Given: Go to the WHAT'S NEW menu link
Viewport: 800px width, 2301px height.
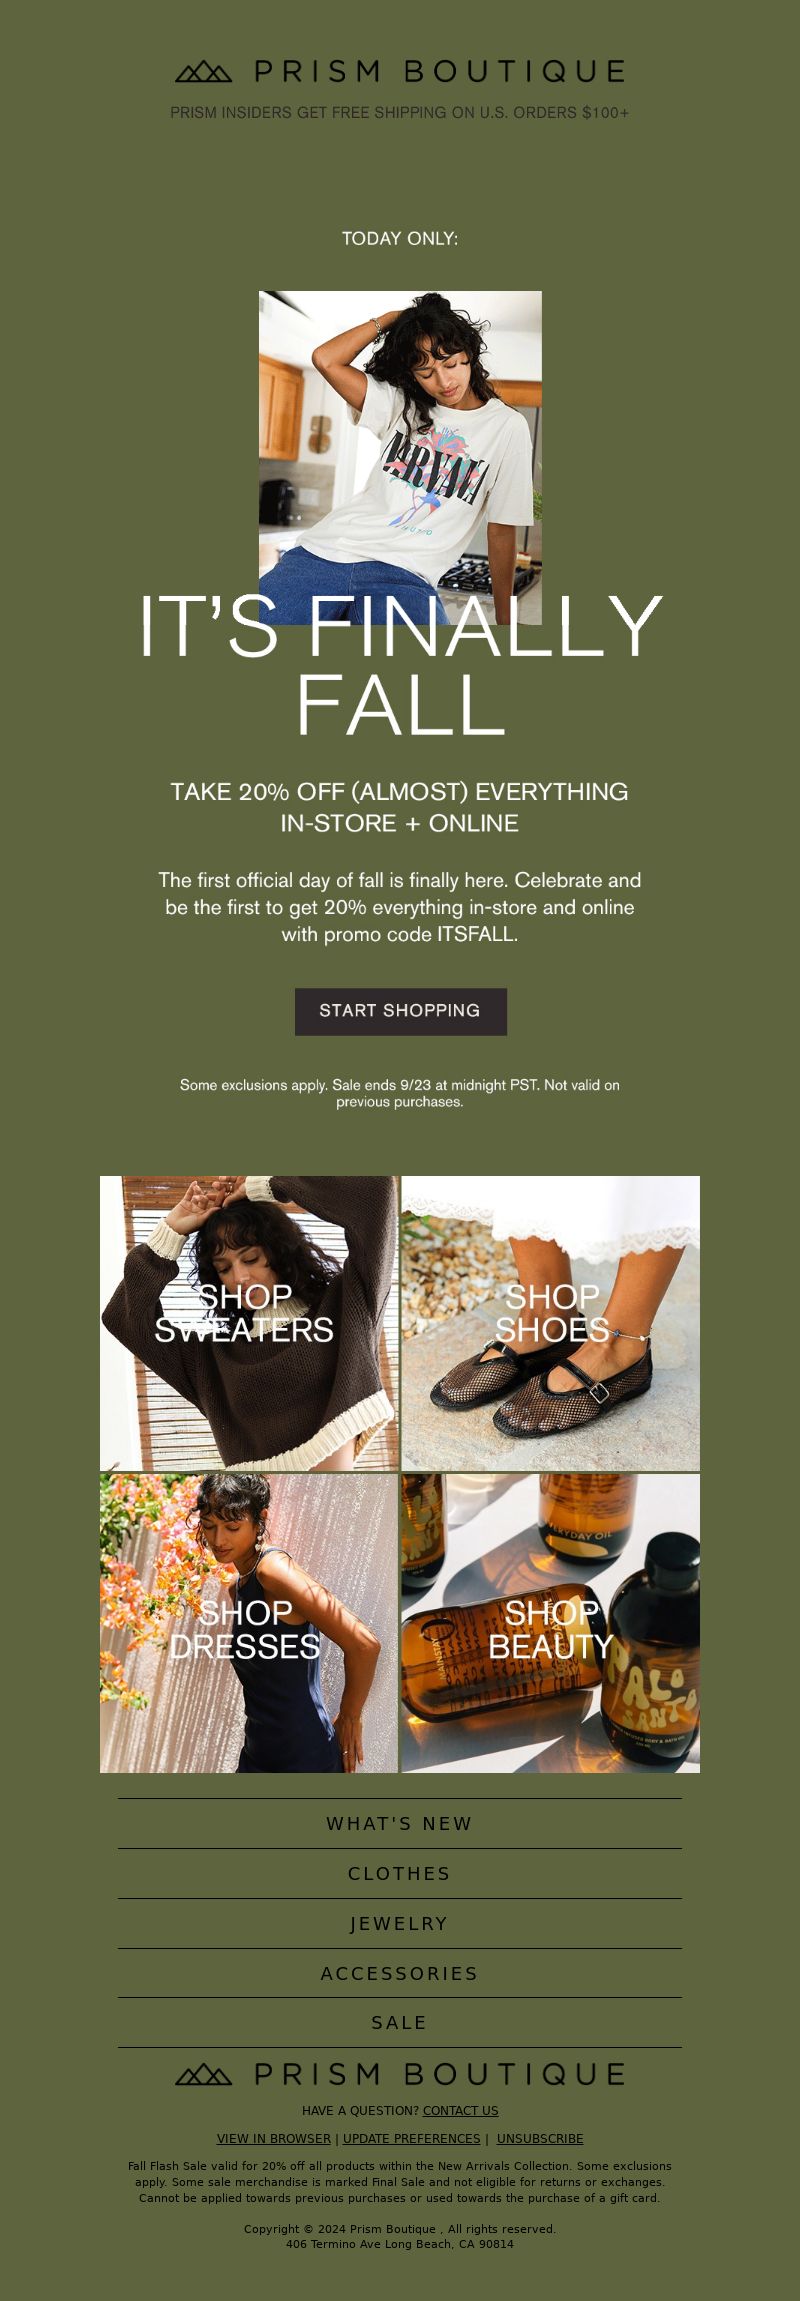Looking at the screenshot, I should 400,1823.
